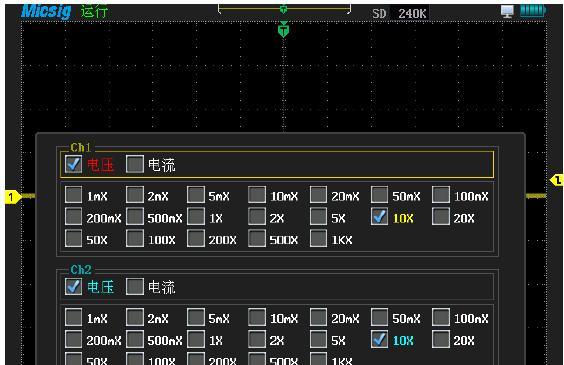Select Ch1 20mX probe ratio
Screen dimensions: 564x365
tap(318, 195)
